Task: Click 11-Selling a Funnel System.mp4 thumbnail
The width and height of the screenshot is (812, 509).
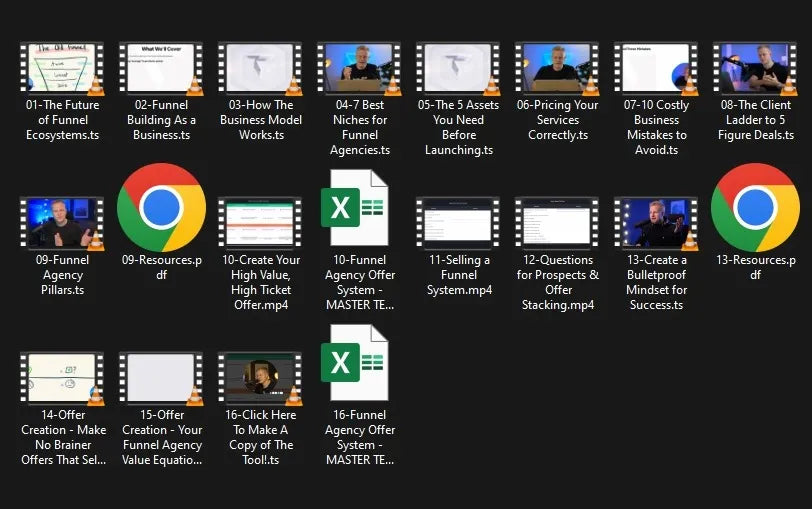Action: [x=458, y=223]
